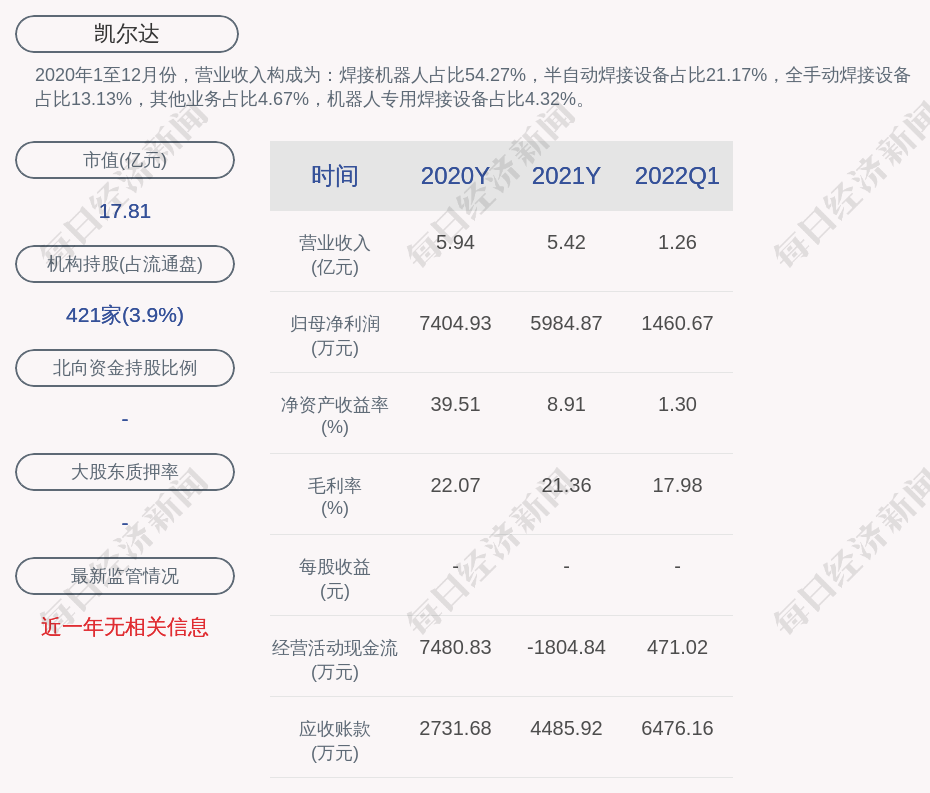
Task: Select the 2021Y column header
Action: click(x=566, y=176)
